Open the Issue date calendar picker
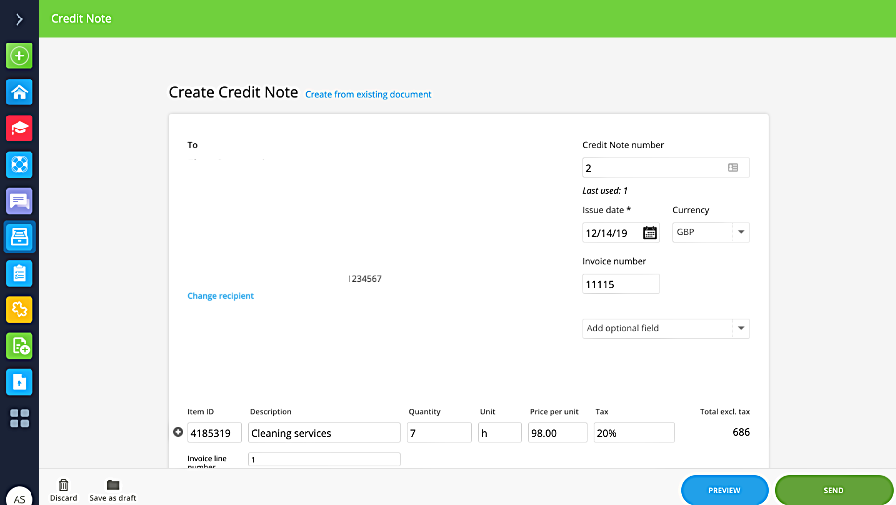 click(650, 233)
